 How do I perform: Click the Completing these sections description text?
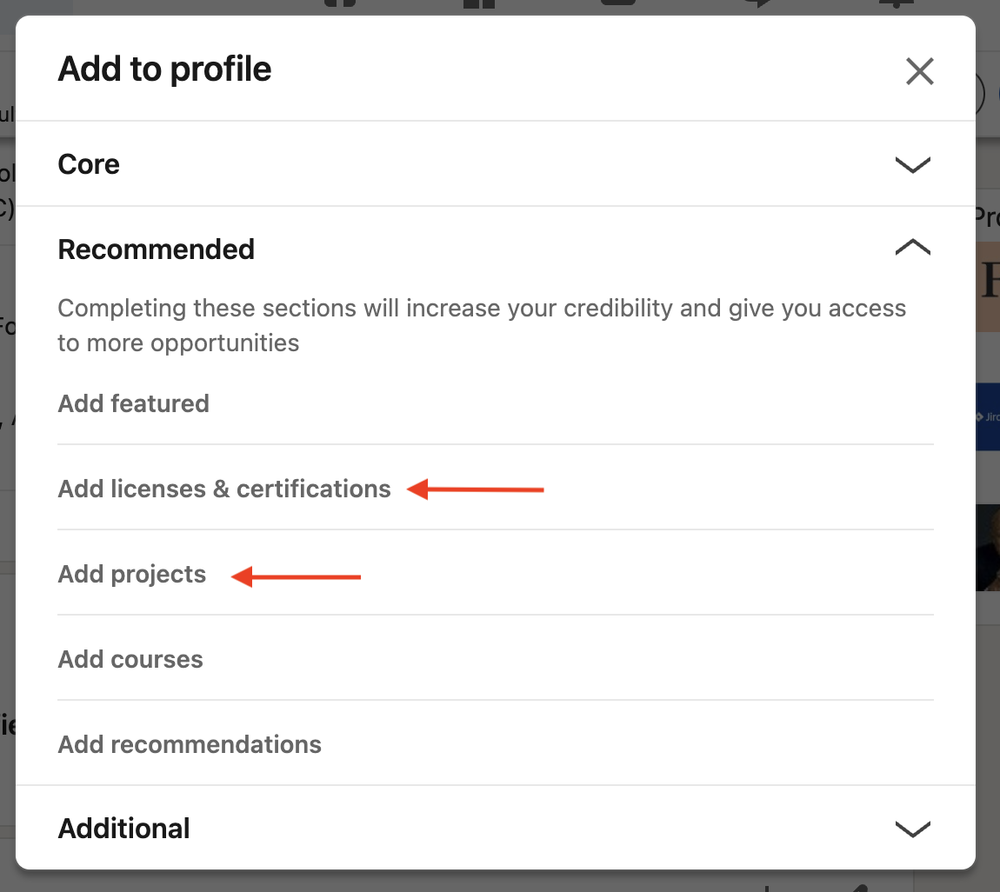coord(481,325)
